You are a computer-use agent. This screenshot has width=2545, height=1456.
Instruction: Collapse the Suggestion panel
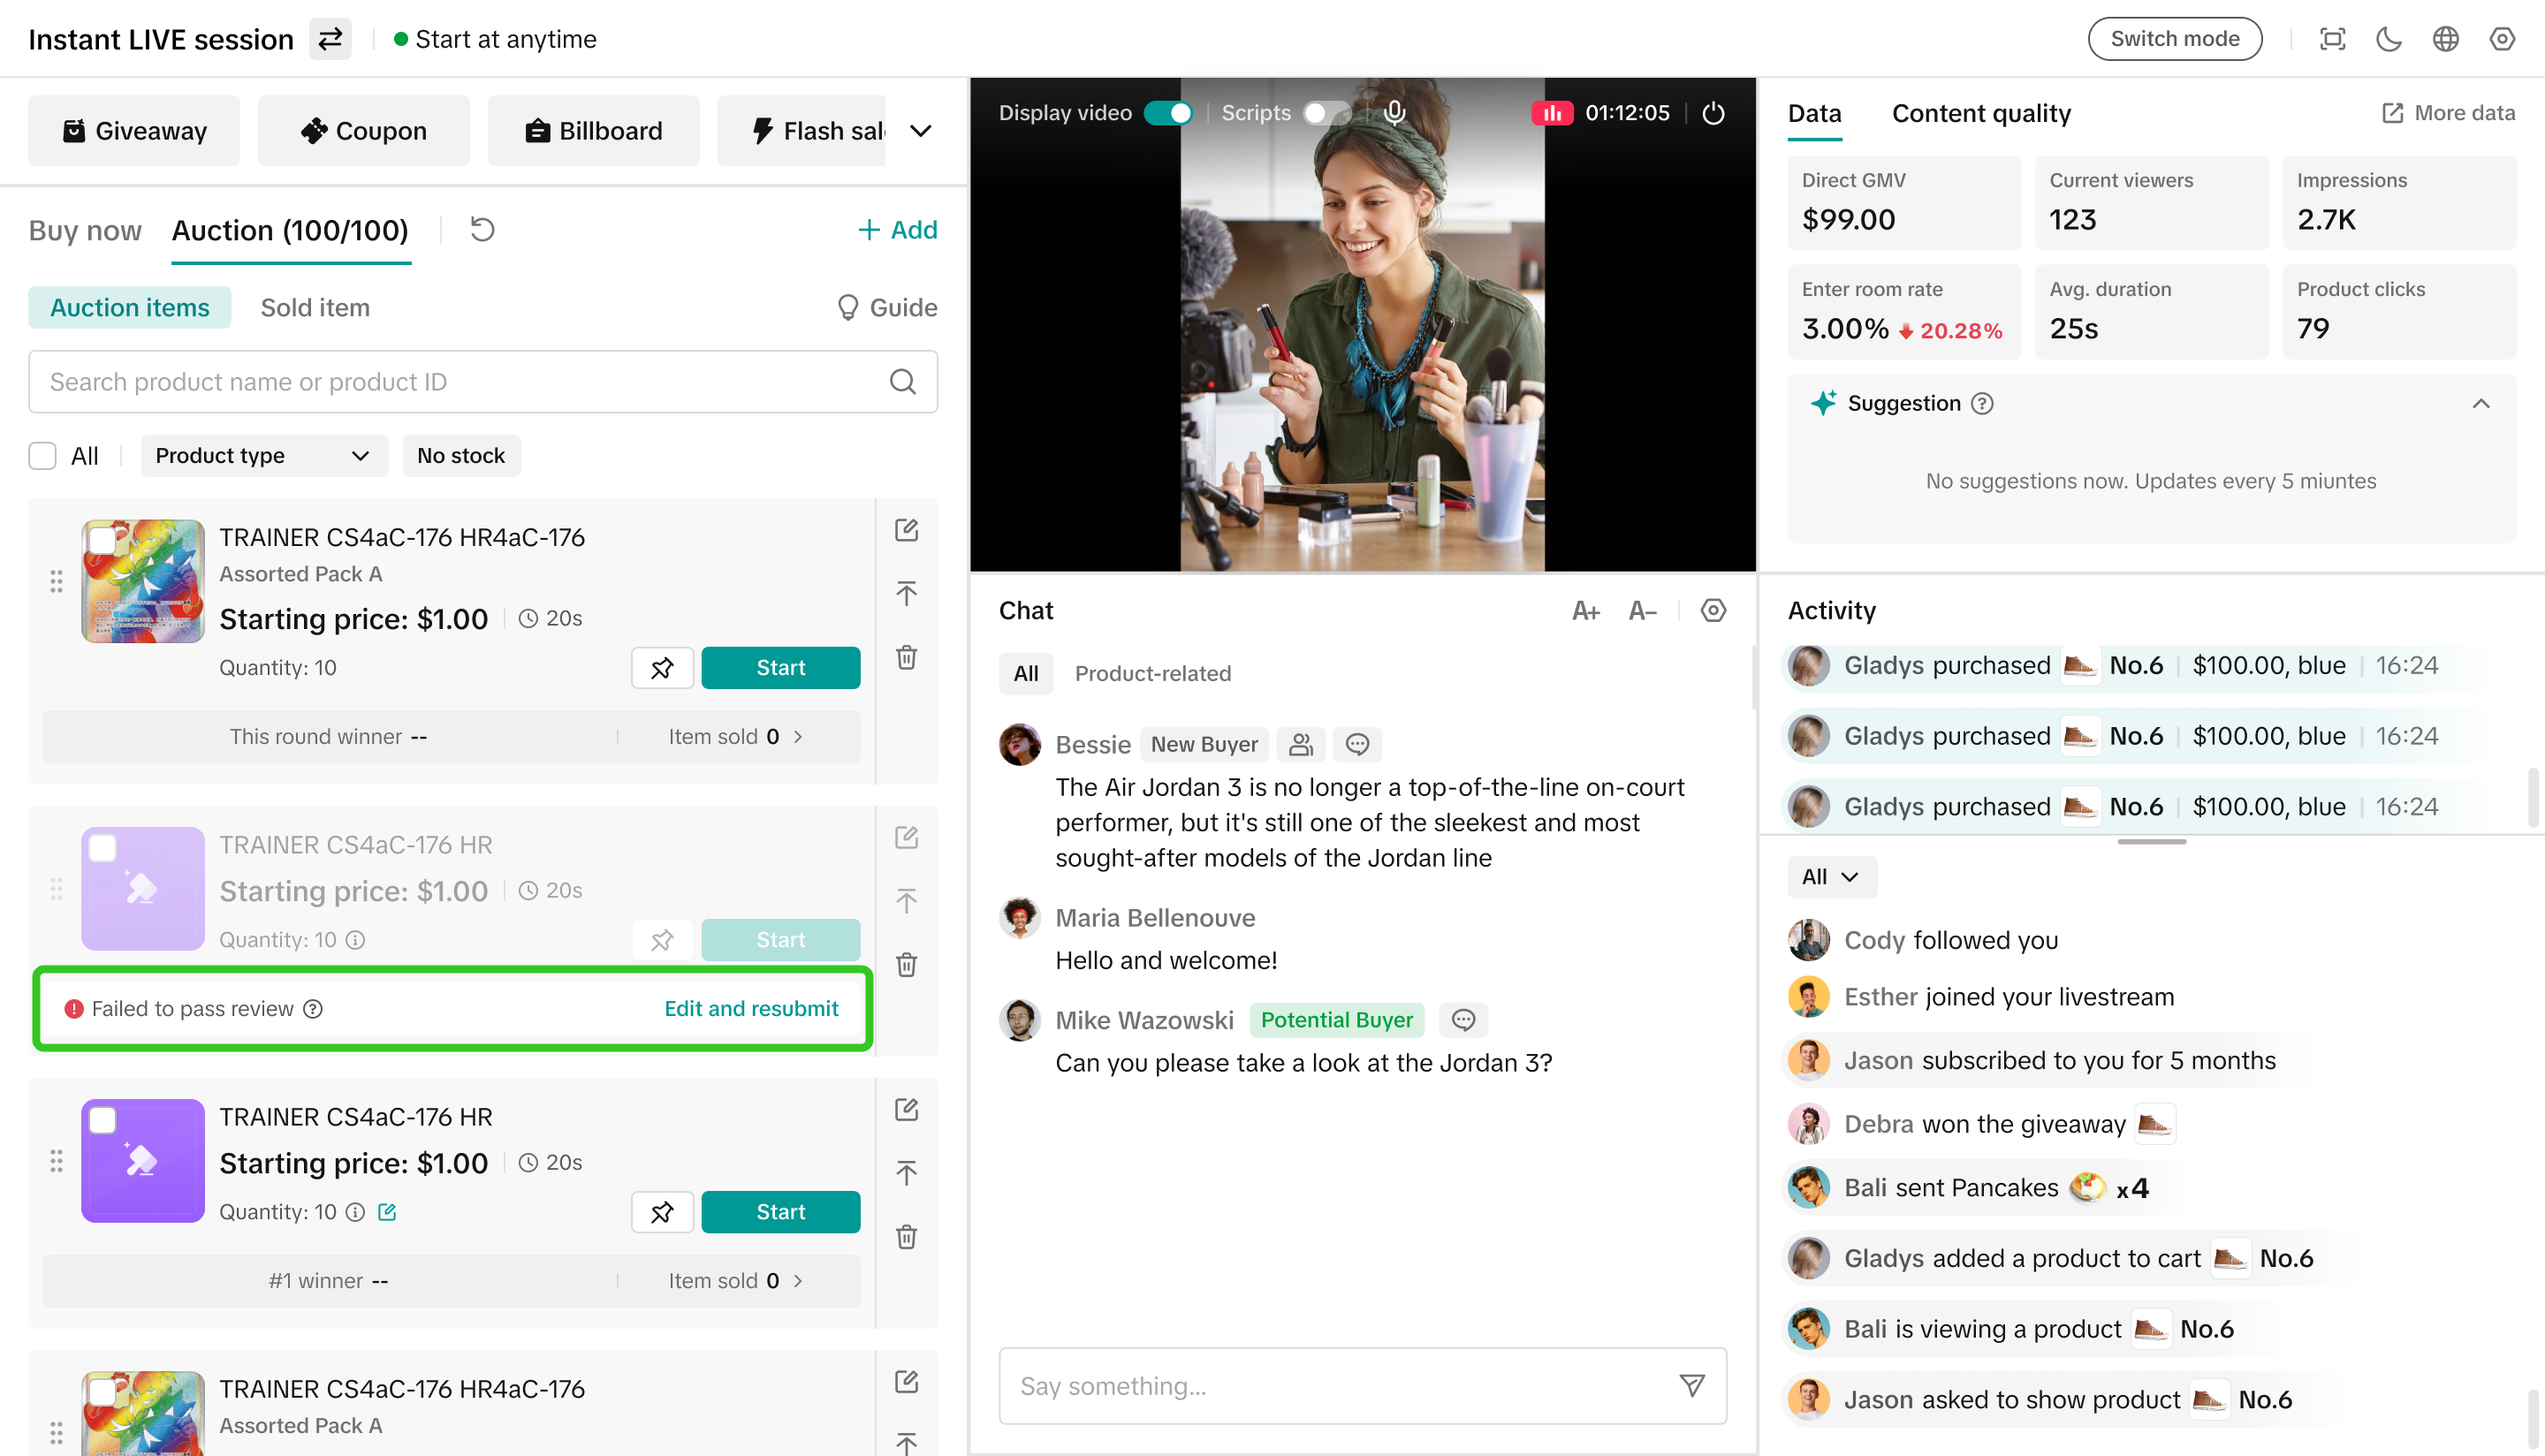click(2481, 403)
